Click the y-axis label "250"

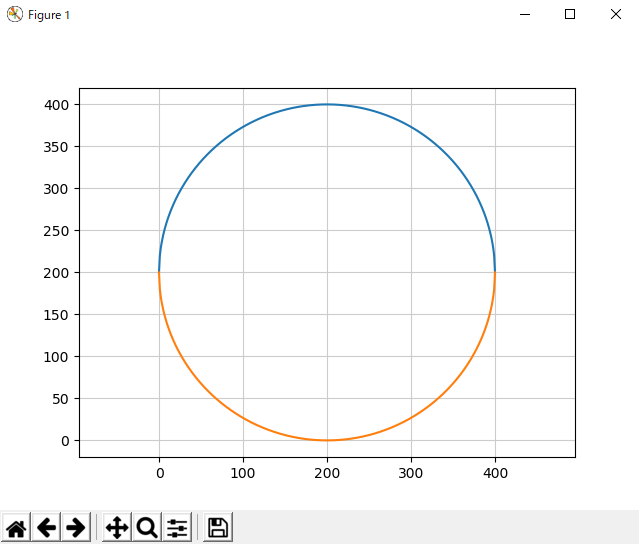(56, 231)
